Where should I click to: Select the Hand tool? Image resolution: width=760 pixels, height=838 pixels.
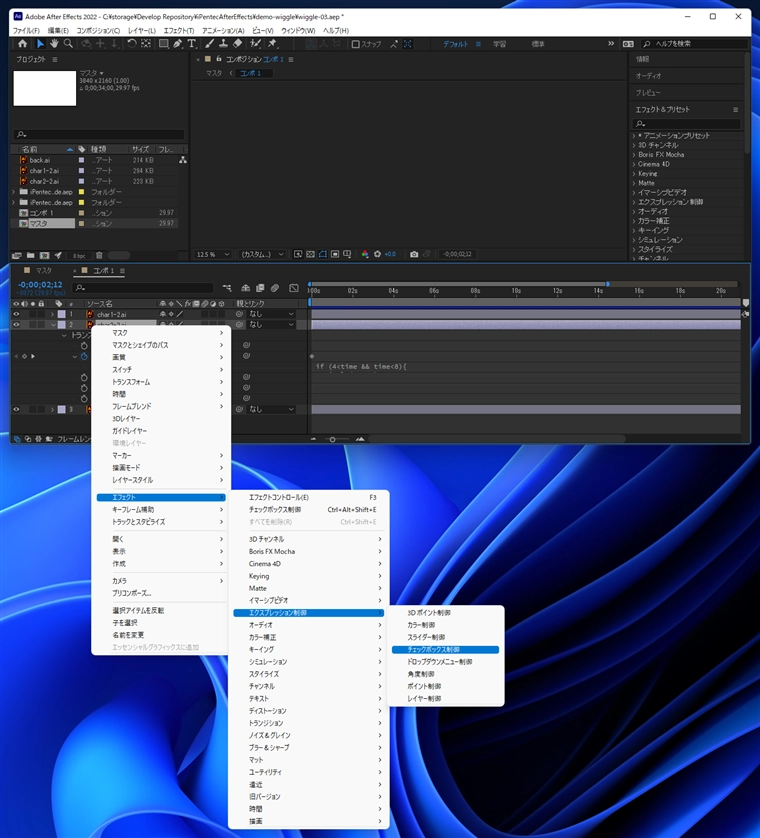[x=54, y=44]
